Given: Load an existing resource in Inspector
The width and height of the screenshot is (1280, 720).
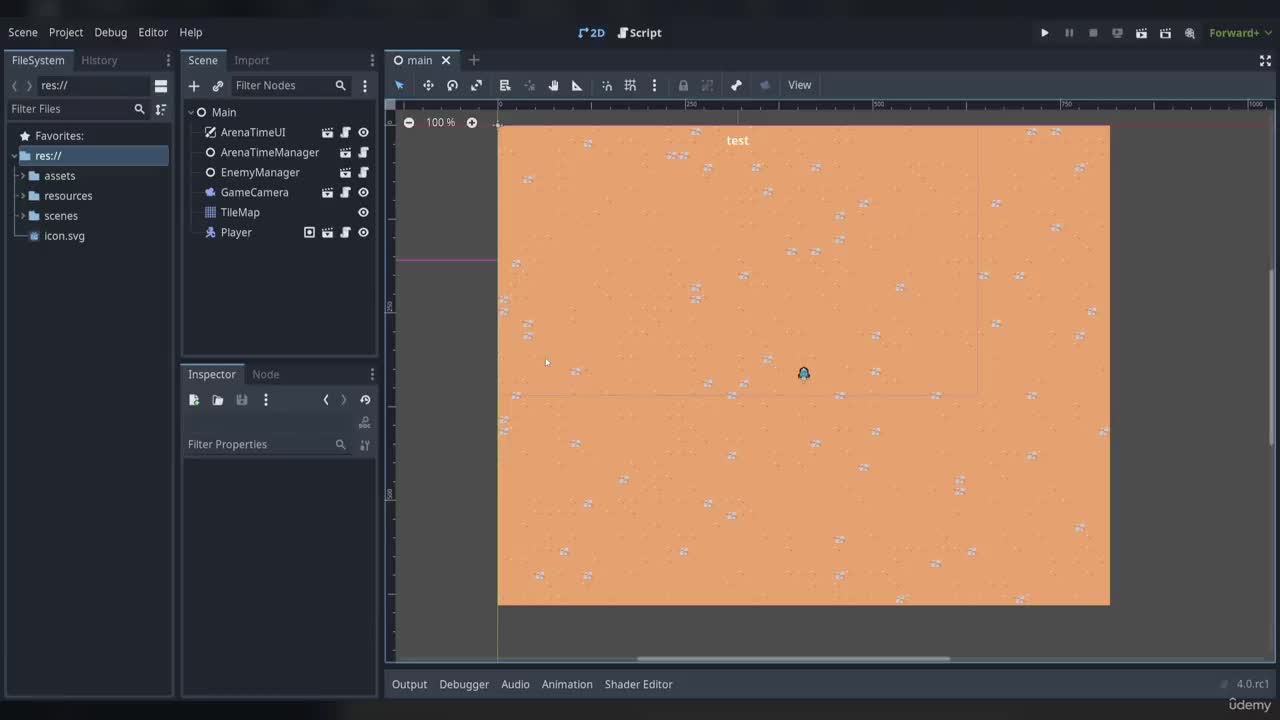Looking at the screenshot, I should point(218,400).
